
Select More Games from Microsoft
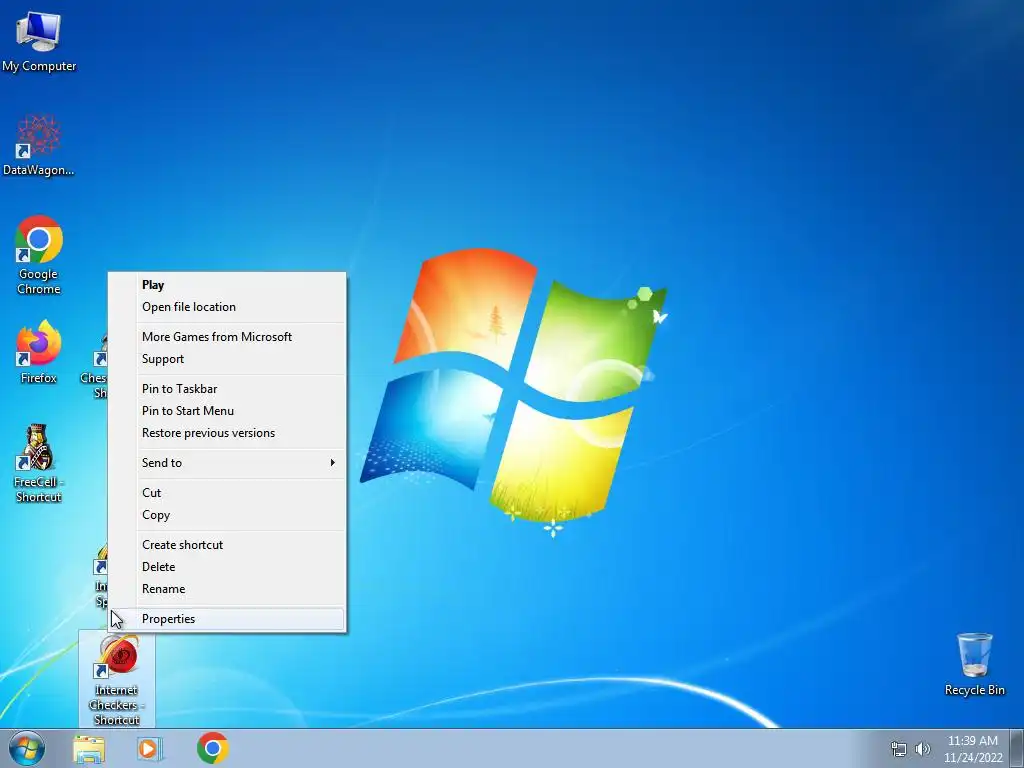pos(227,337)
